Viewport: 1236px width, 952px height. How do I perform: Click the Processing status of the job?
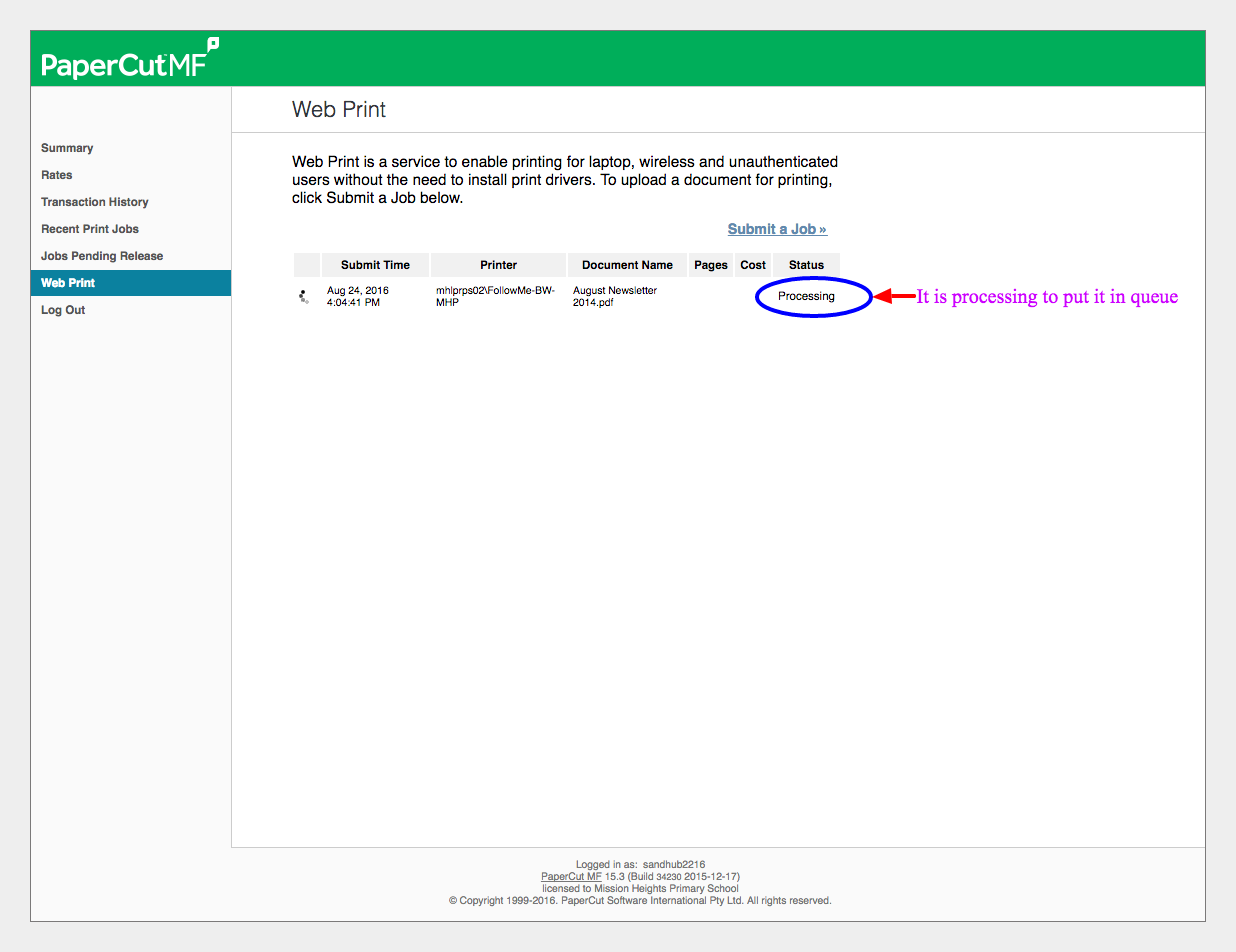point(806,296)
